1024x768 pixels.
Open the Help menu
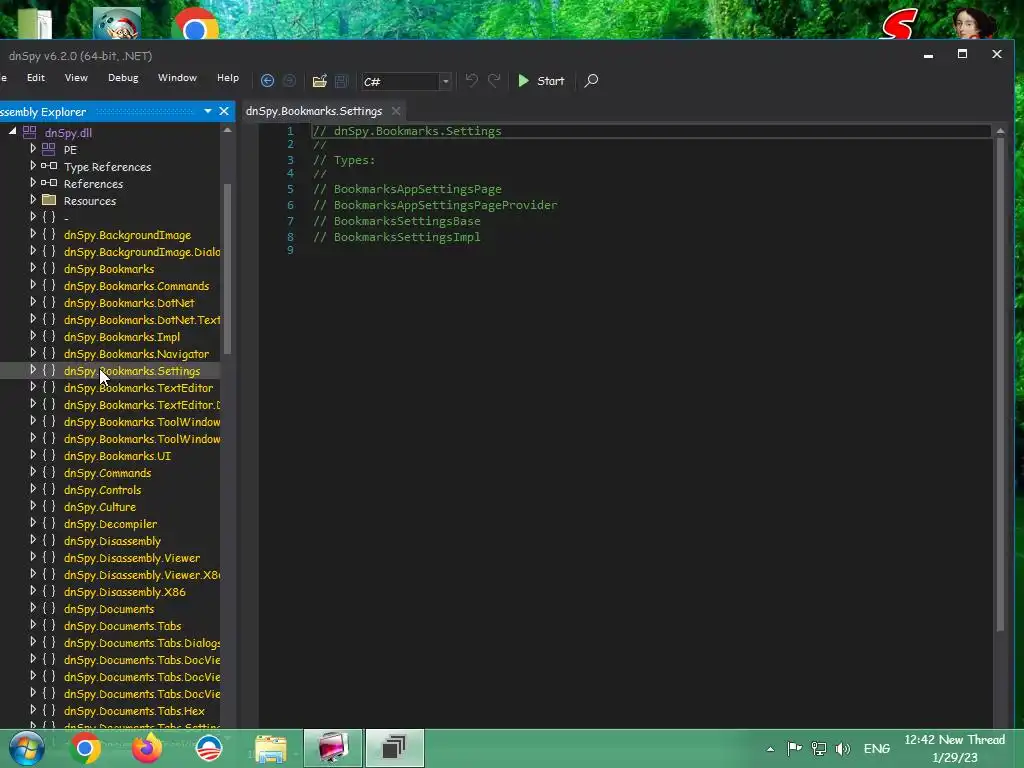[228, 78]
